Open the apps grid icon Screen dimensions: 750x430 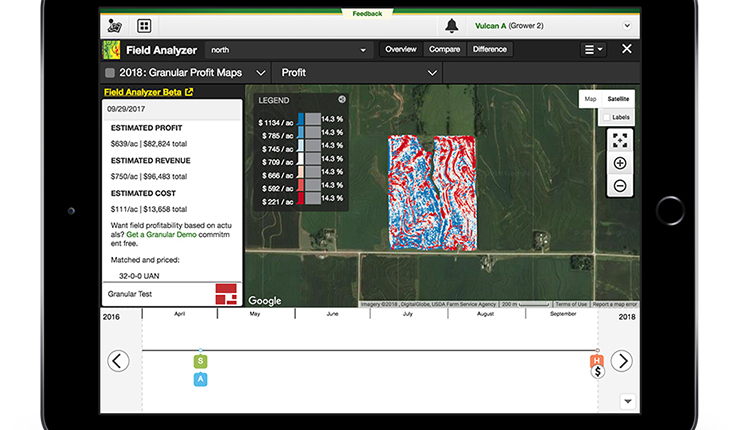coord(144,26)
